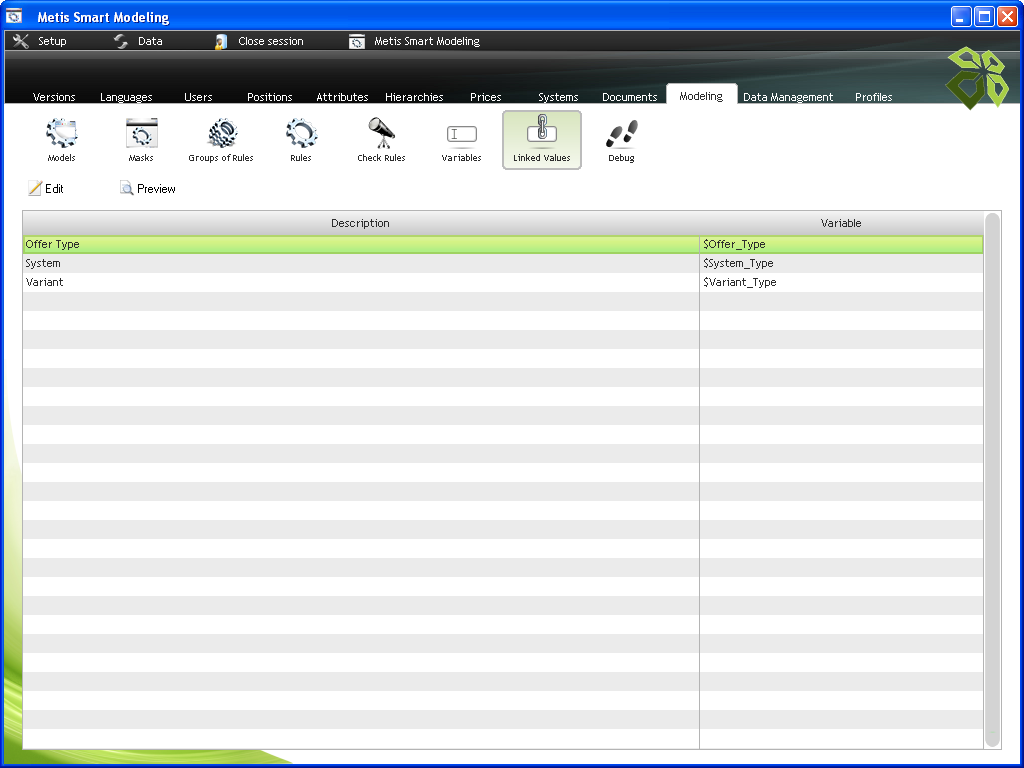Switch to the Versions tab
Image resolution: width=1024 pixels, height=768 pixels.
(54, 97)
